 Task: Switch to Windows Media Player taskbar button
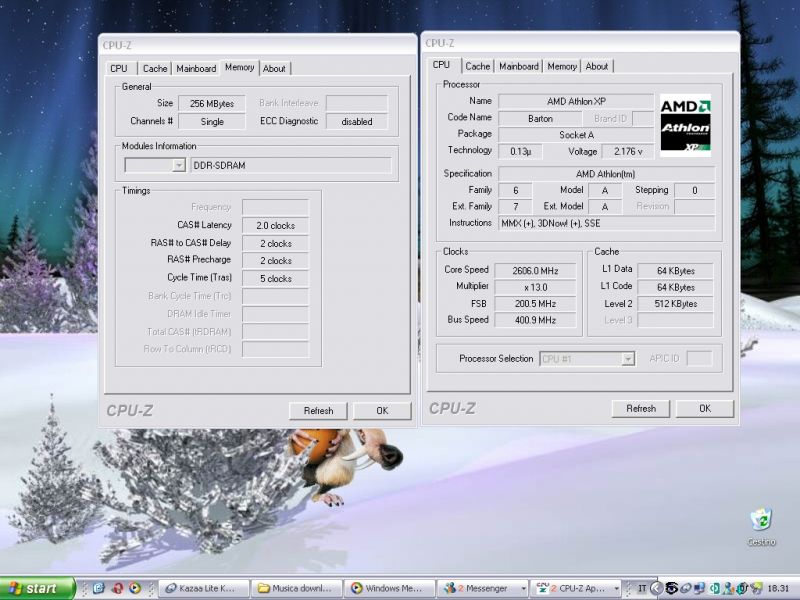coord(389,588)
